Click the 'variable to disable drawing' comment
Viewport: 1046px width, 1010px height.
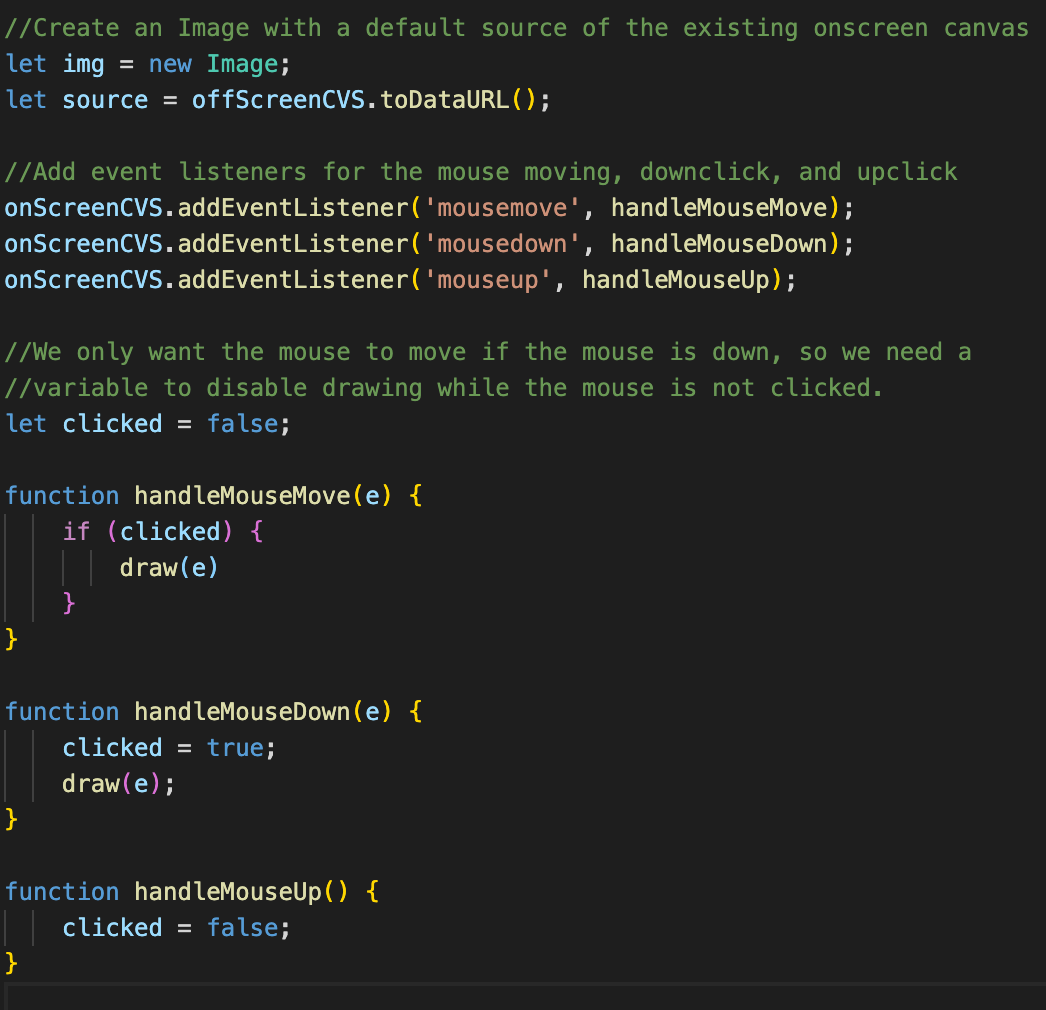[444, 388]
